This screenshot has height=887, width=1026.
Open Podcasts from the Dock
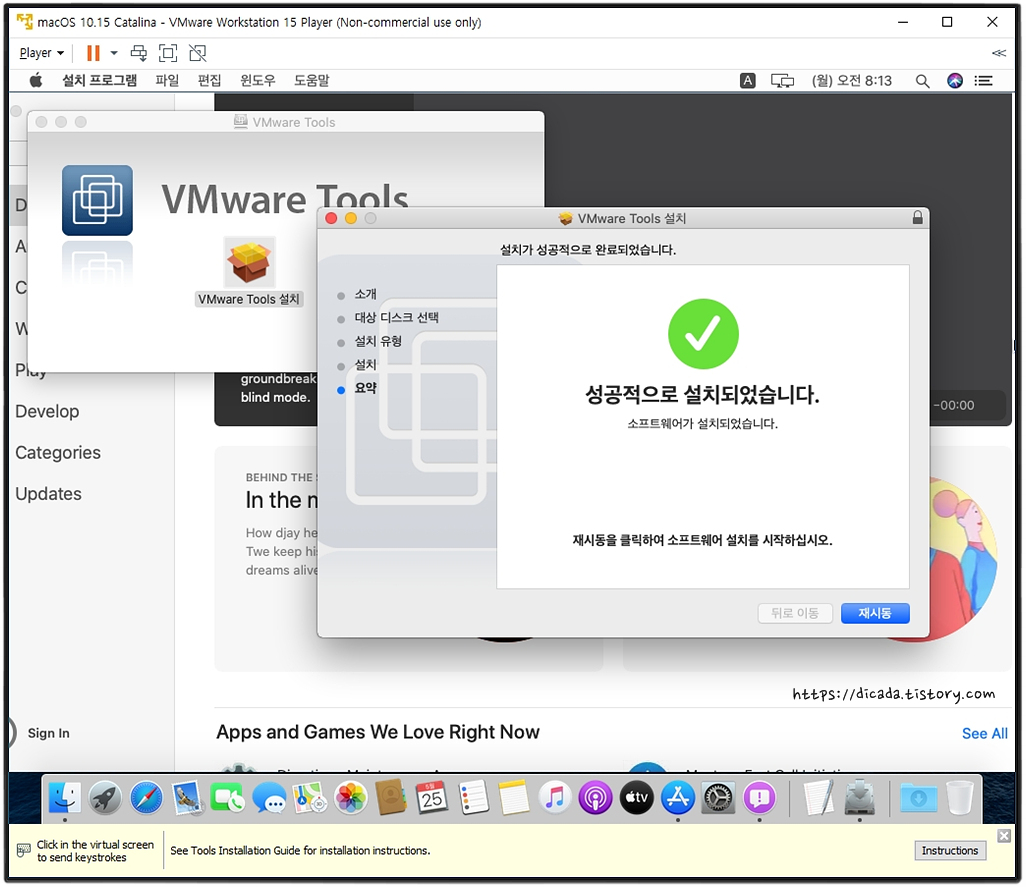(595, 798)
